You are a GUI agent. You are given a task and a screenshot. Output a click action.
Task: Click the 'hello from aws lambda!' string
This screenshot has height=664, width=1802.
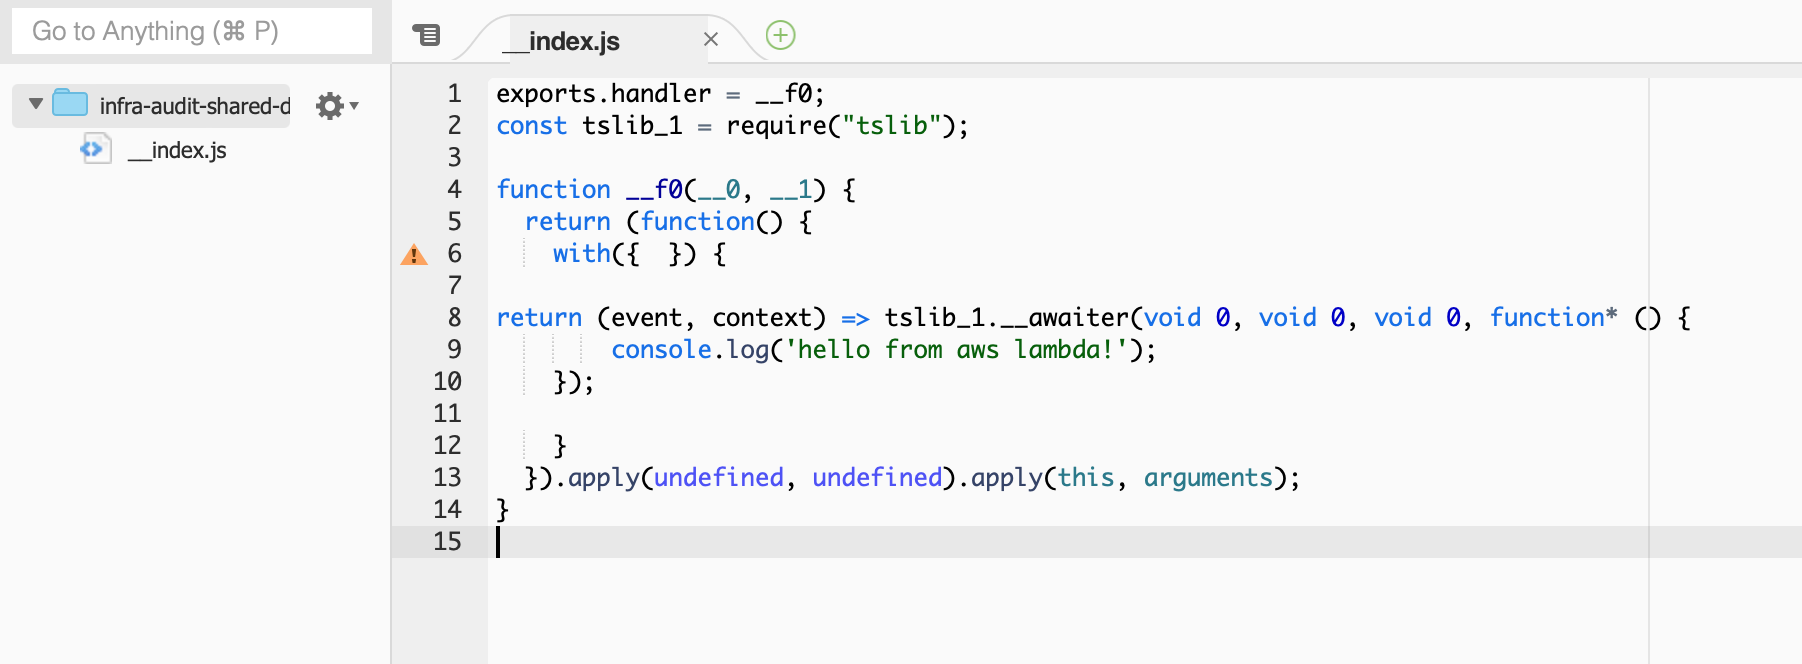(x=957, y=349)
